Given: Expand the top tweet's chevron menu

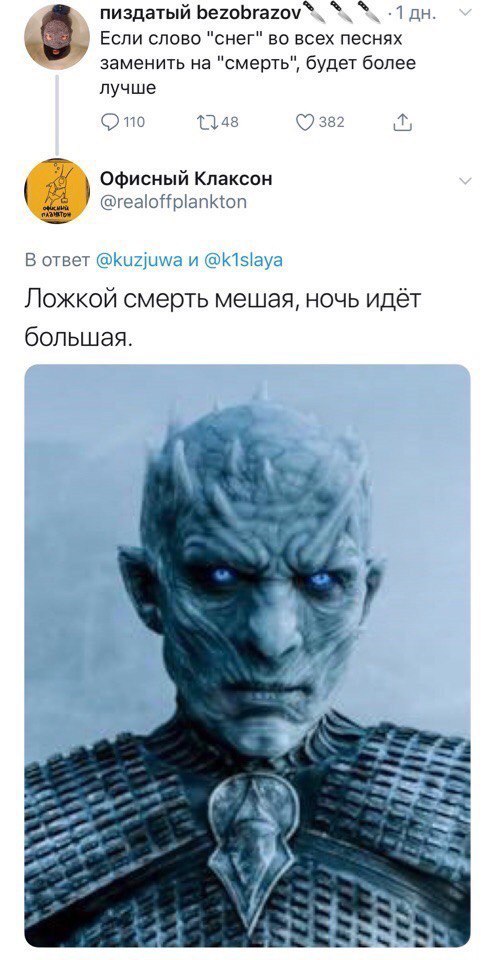Looking at the screenshot, I should coord(465,12).
